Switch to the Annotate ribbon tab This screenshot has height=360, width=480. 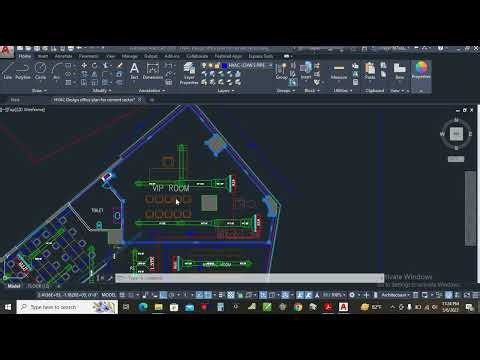(x=63, y=56)
